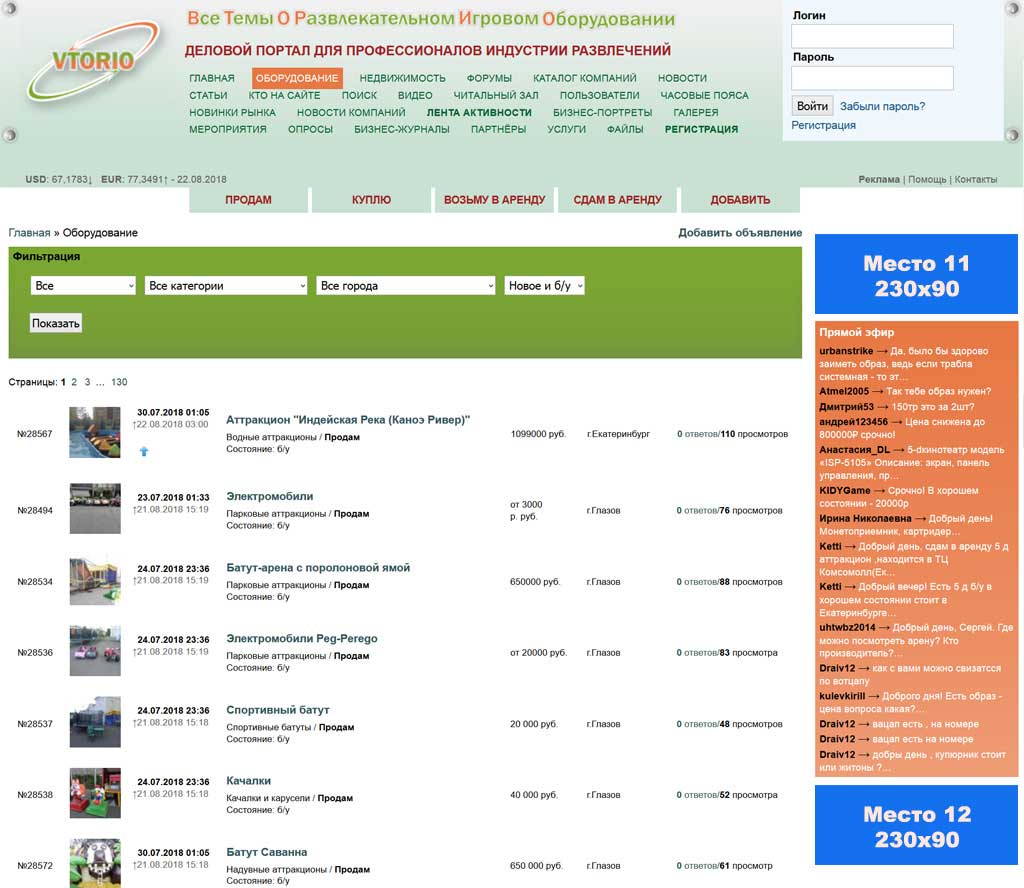Click the Место 11 banner ad
Viewport: 1024px width, 888px height.
916,275
